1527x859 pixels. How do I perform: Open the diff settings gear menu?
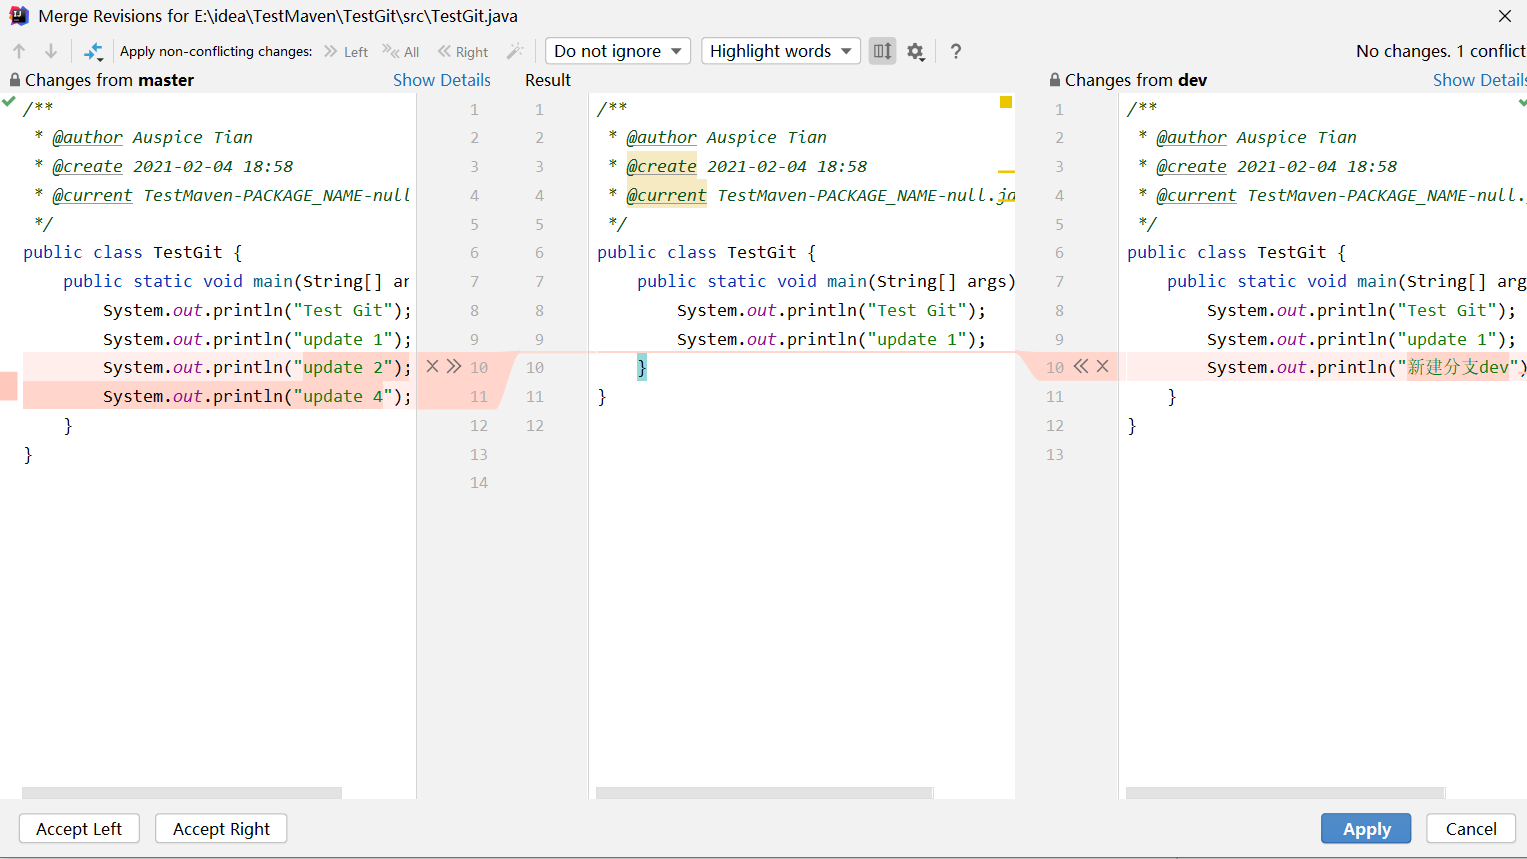point(916,51)
